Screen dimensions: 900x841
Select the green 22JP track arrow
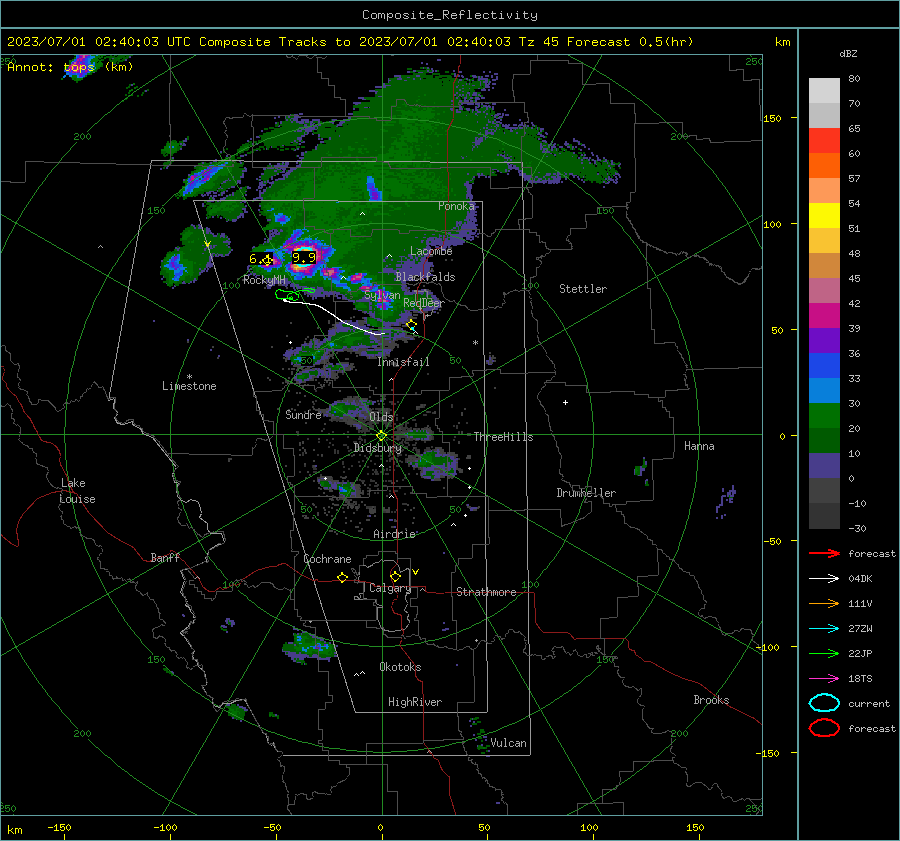pyautogui.click(x=824, y=653)
